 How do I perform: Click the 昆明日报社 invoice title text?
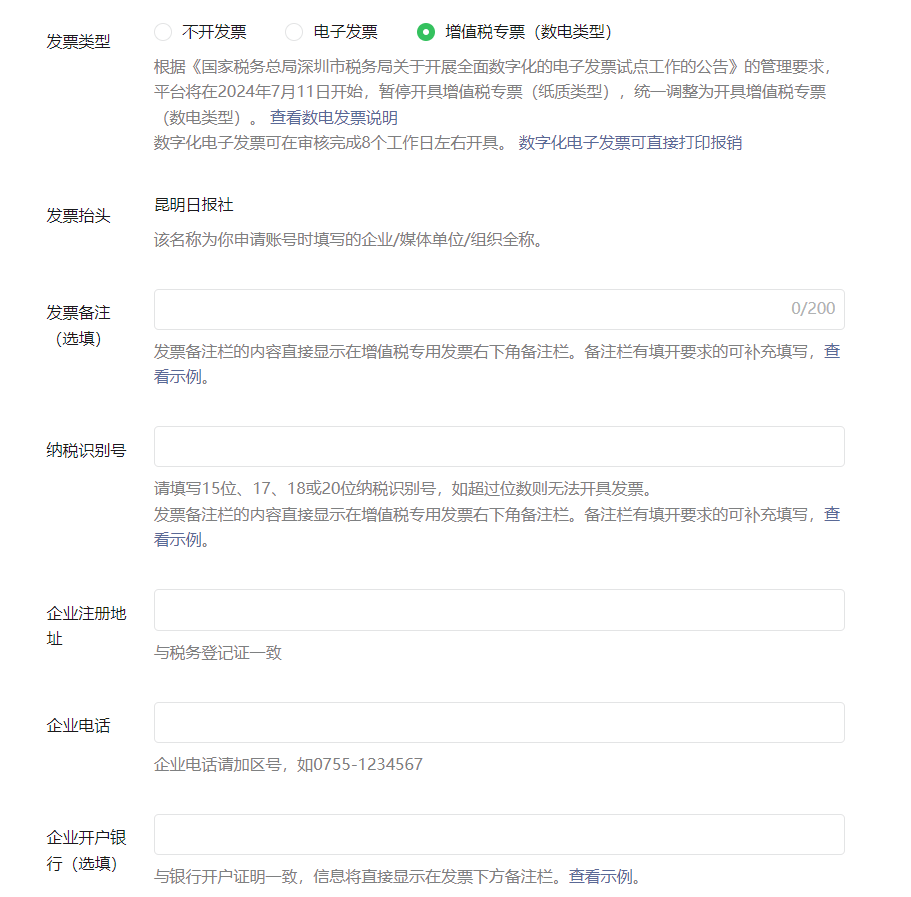click(x=193, y=205)
